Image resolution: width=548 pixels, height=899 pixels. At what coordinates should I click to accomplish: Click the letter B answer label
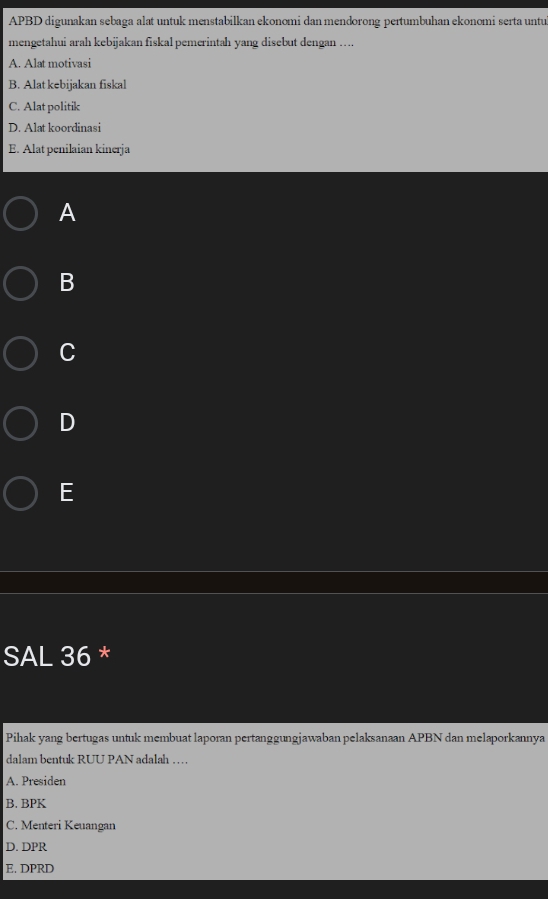(x=67, y=283)
